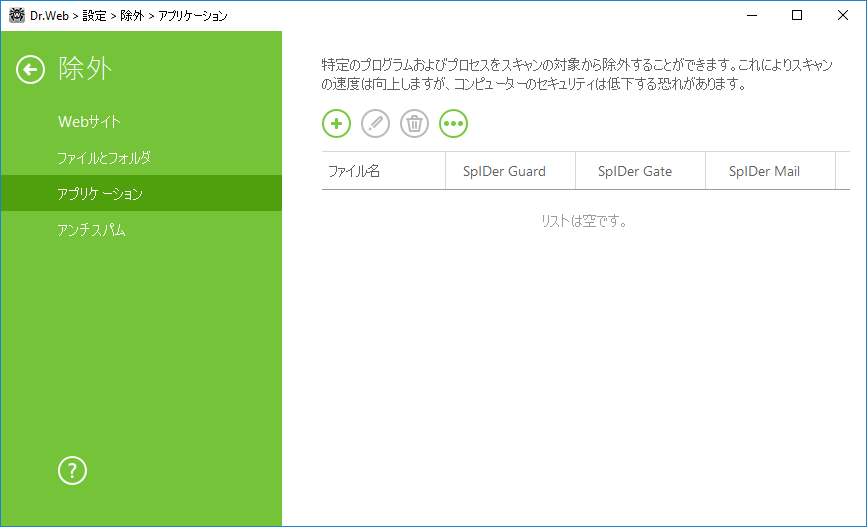Select Webサイト in the sidebar
This screenshot has width=867, height=527.
tap(142, 122)
